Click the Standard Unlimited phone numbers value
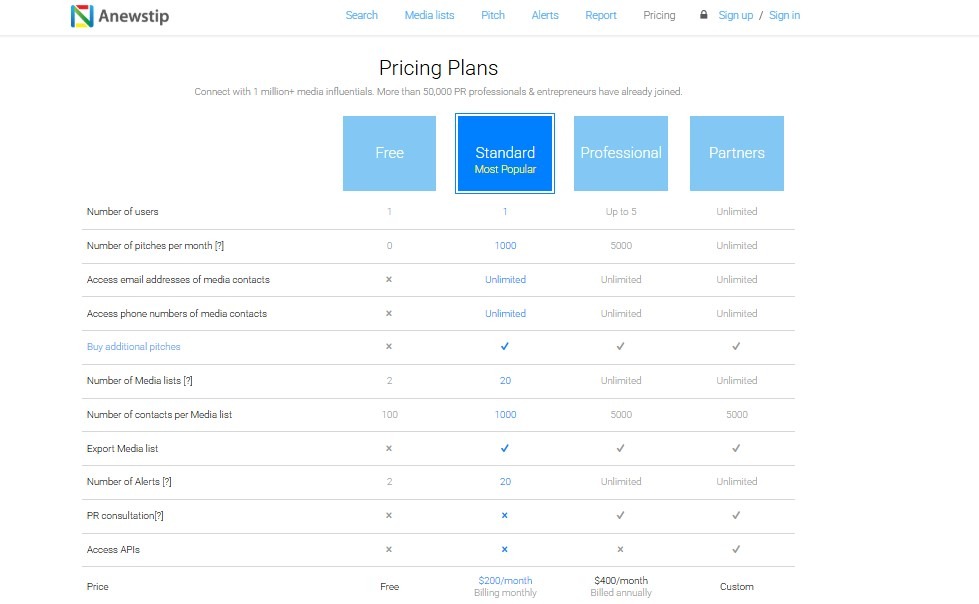 pyautogui.click(x=505, y=313)
